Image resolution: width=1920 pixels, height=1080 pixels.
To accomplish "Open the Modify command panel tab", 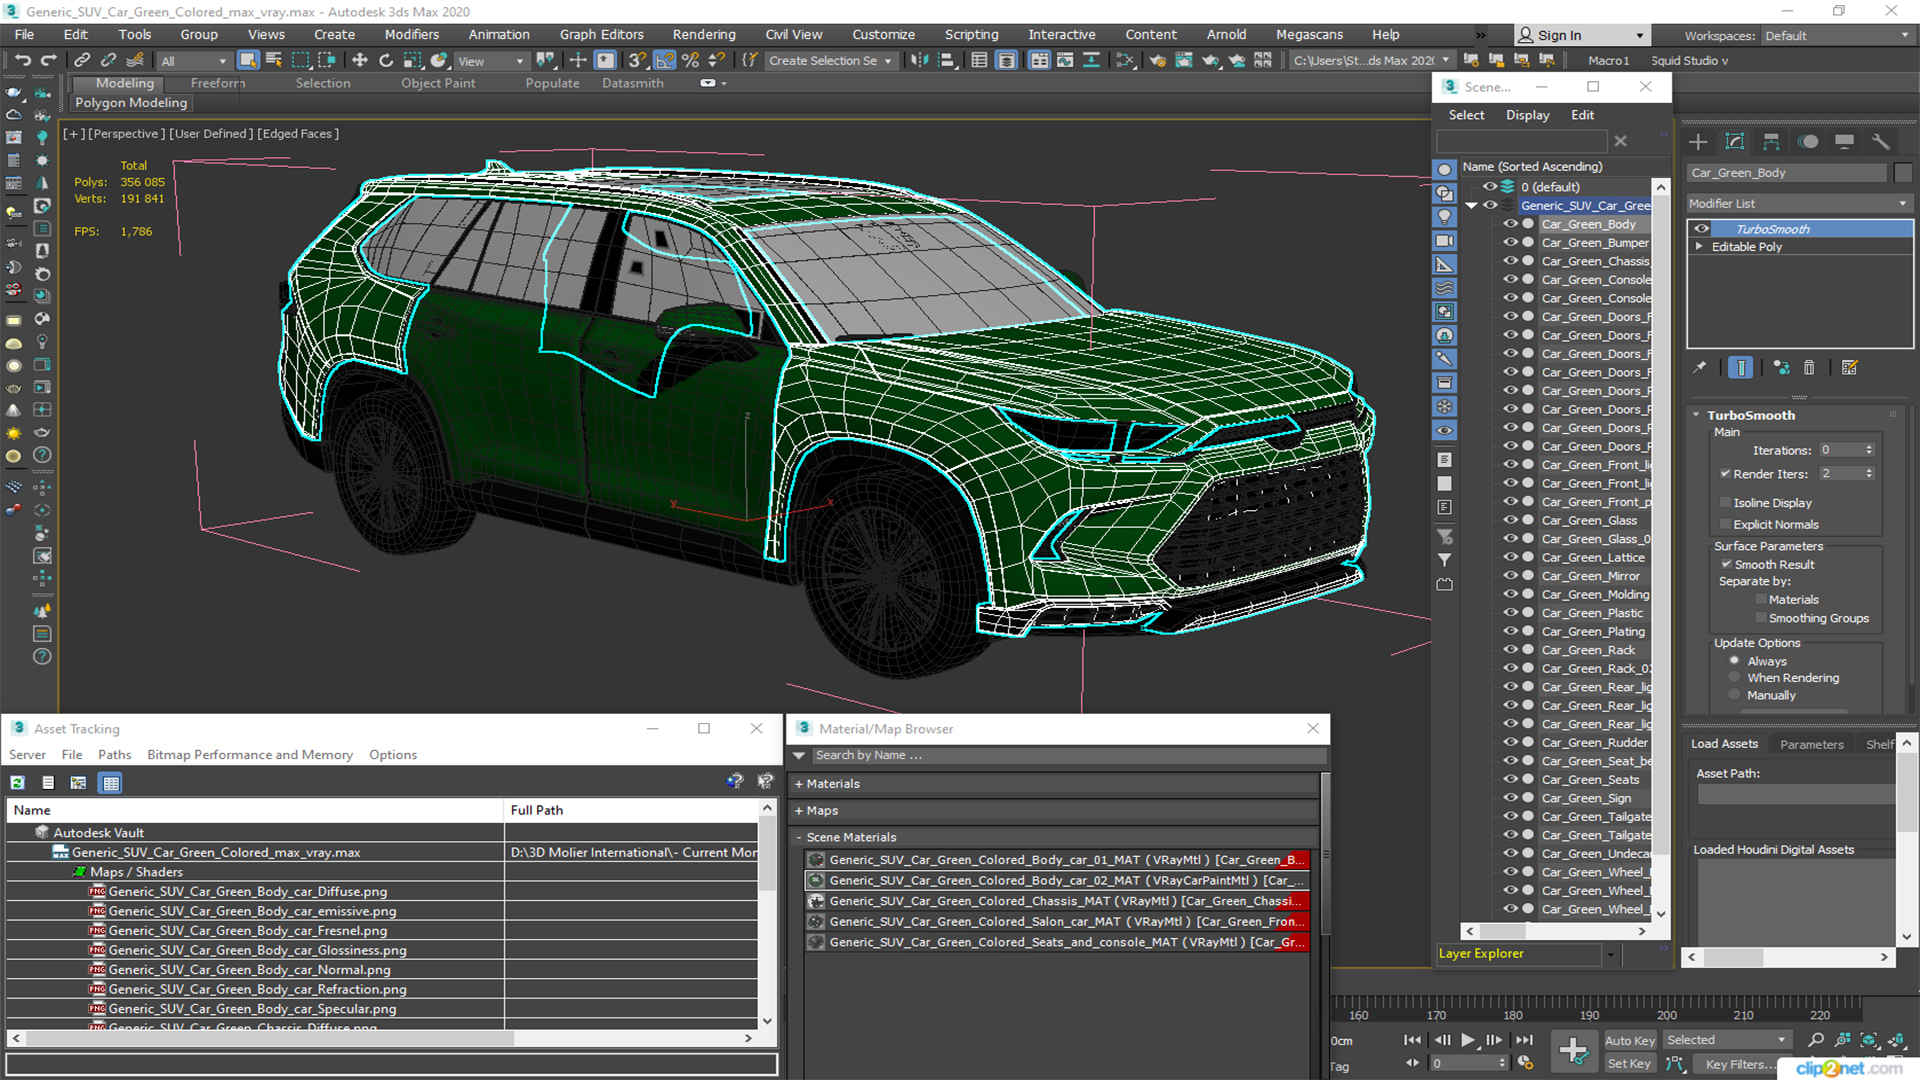I will pyautogui.click(x=1735, y=142).
